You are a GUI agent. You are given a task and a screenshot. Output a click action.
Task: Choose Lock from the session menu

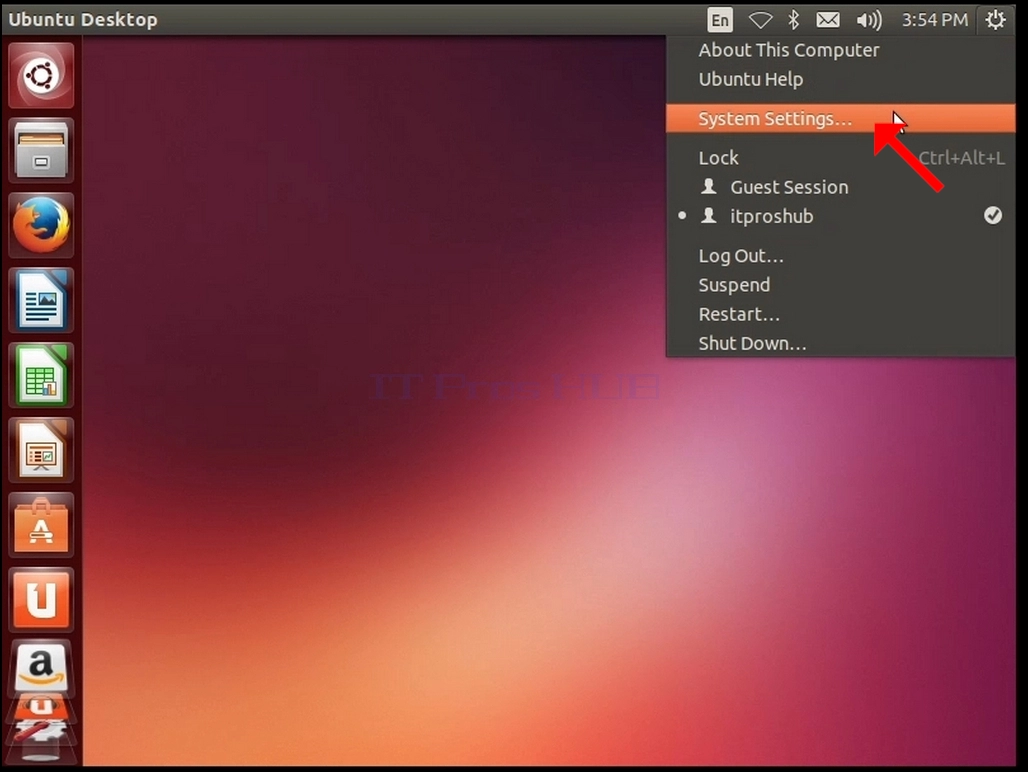coord(840,158)
